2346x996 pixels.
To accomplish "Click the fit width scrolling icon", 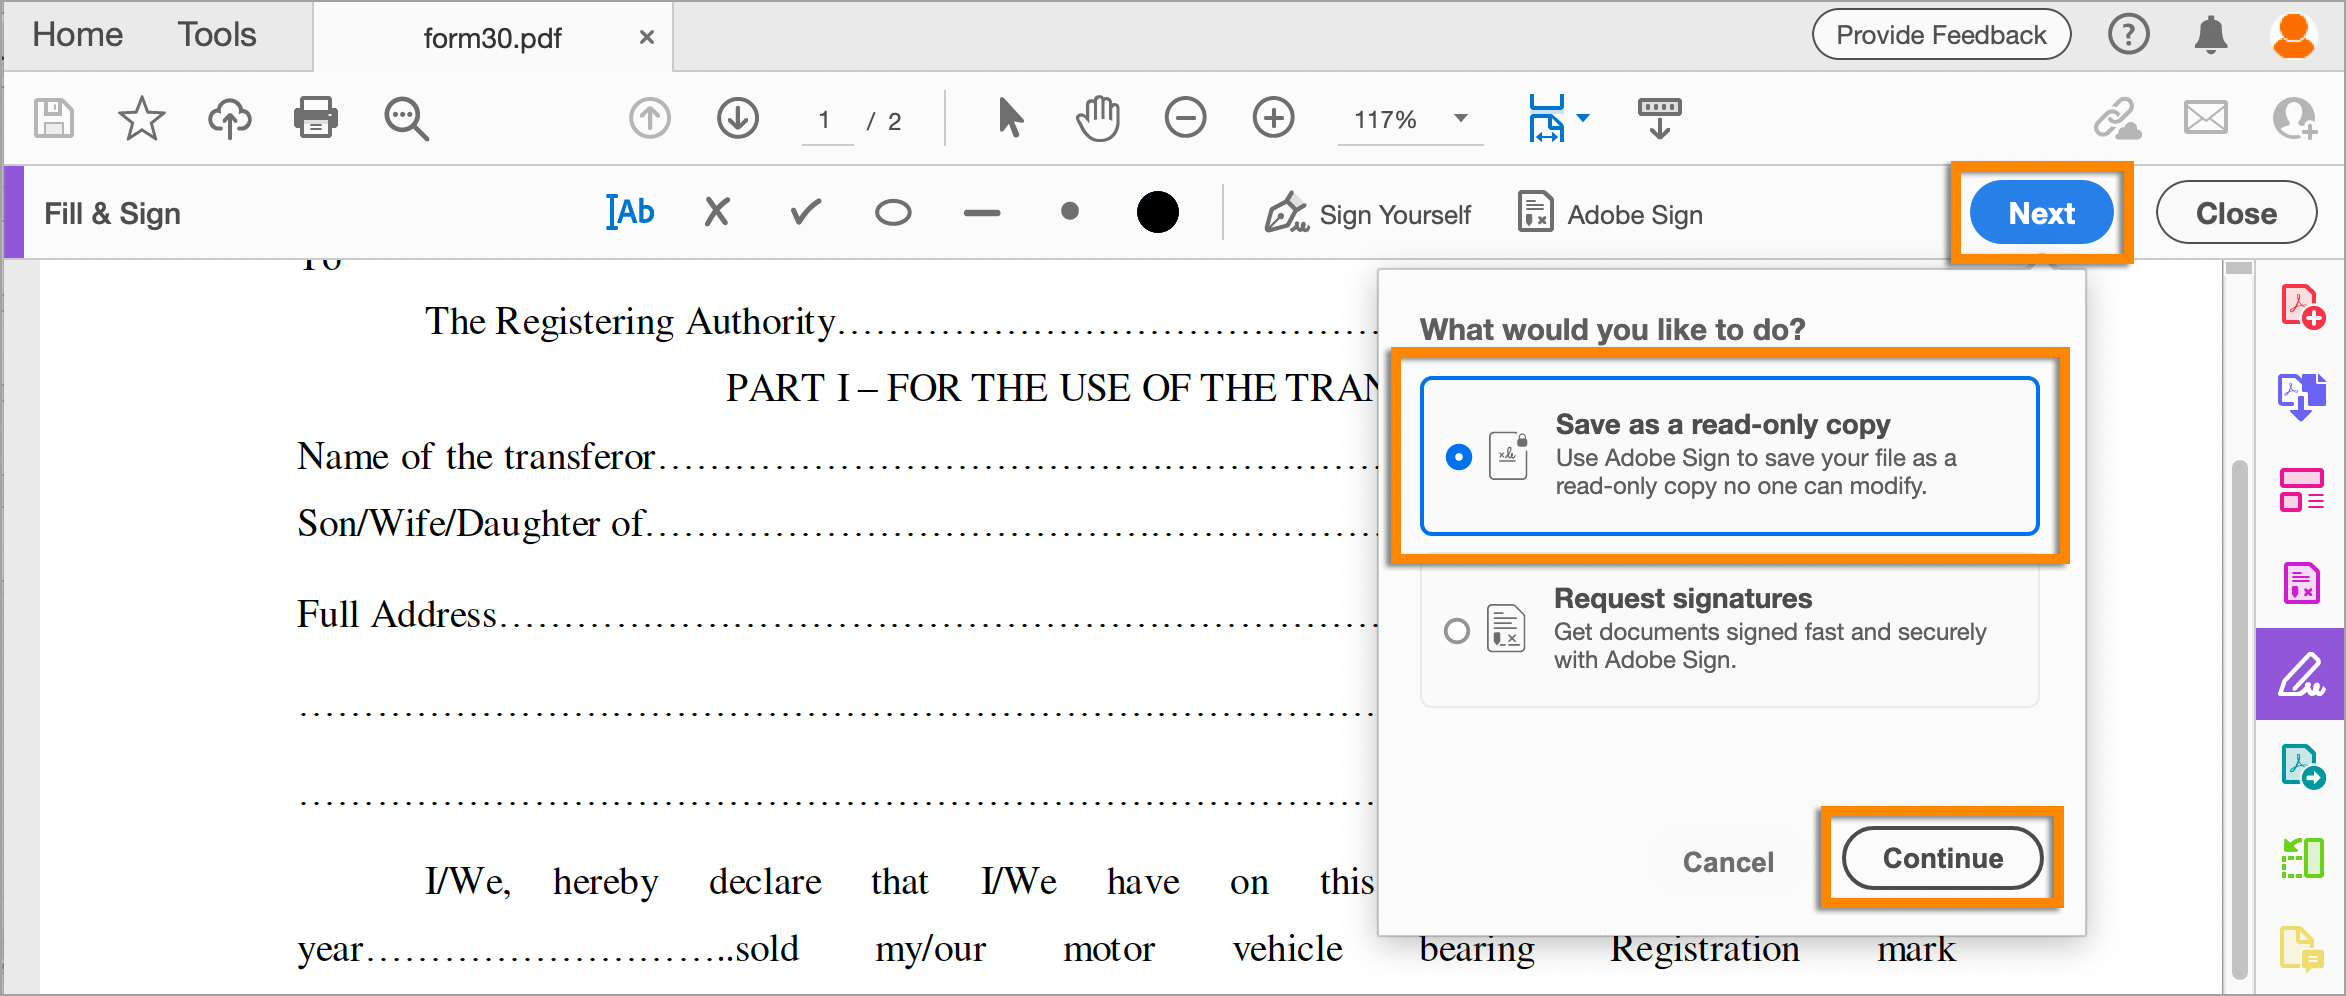I will pyautogui.click(x=1546, y=118).
